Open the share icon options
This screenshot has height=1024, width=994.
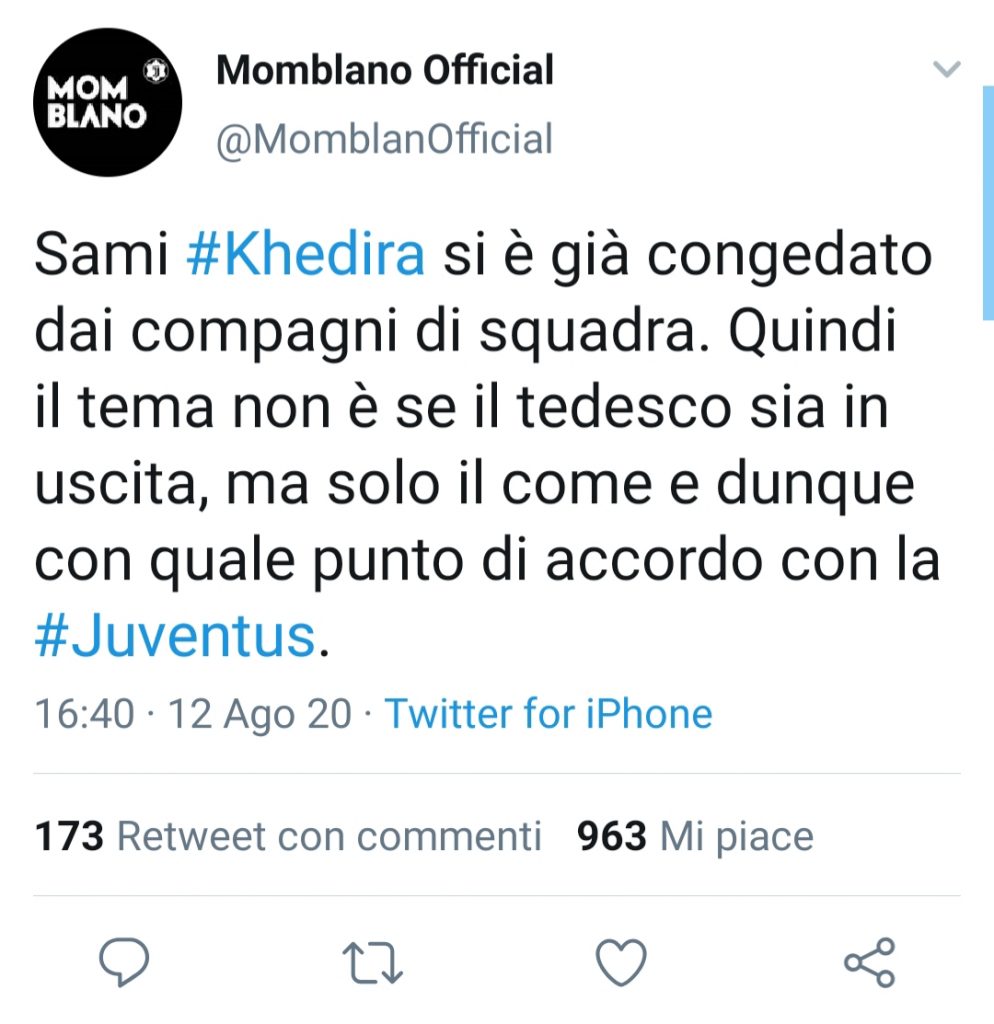tap(869, 962)
